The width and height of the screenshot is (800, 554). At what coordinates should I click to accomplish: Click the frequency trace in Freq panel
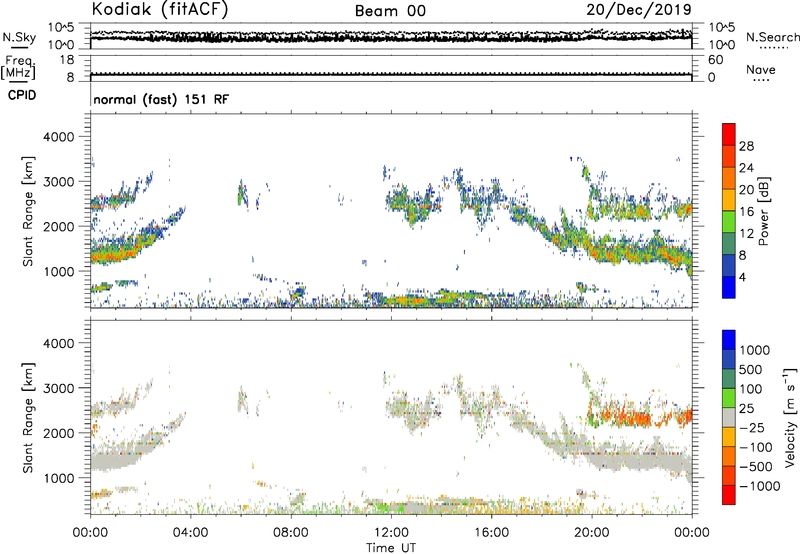391,74
